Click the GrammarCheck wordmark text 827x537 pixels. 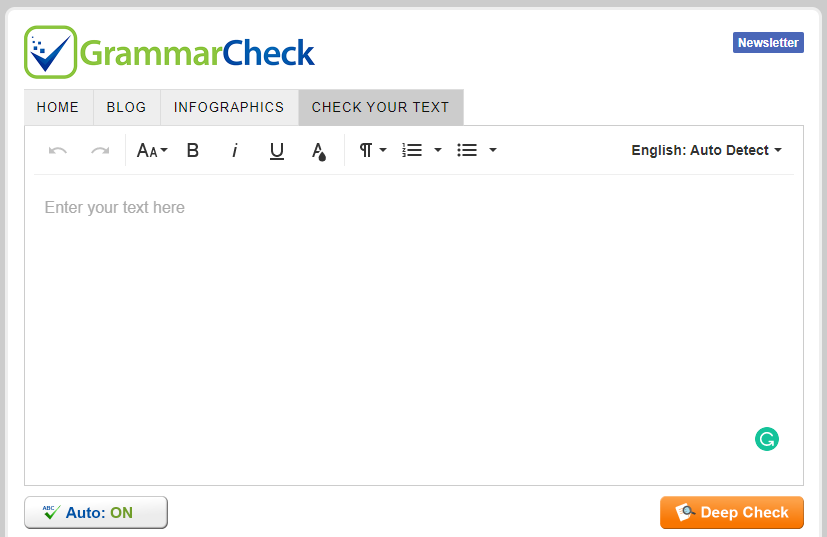pyautogui.click(x=197, y=53)
